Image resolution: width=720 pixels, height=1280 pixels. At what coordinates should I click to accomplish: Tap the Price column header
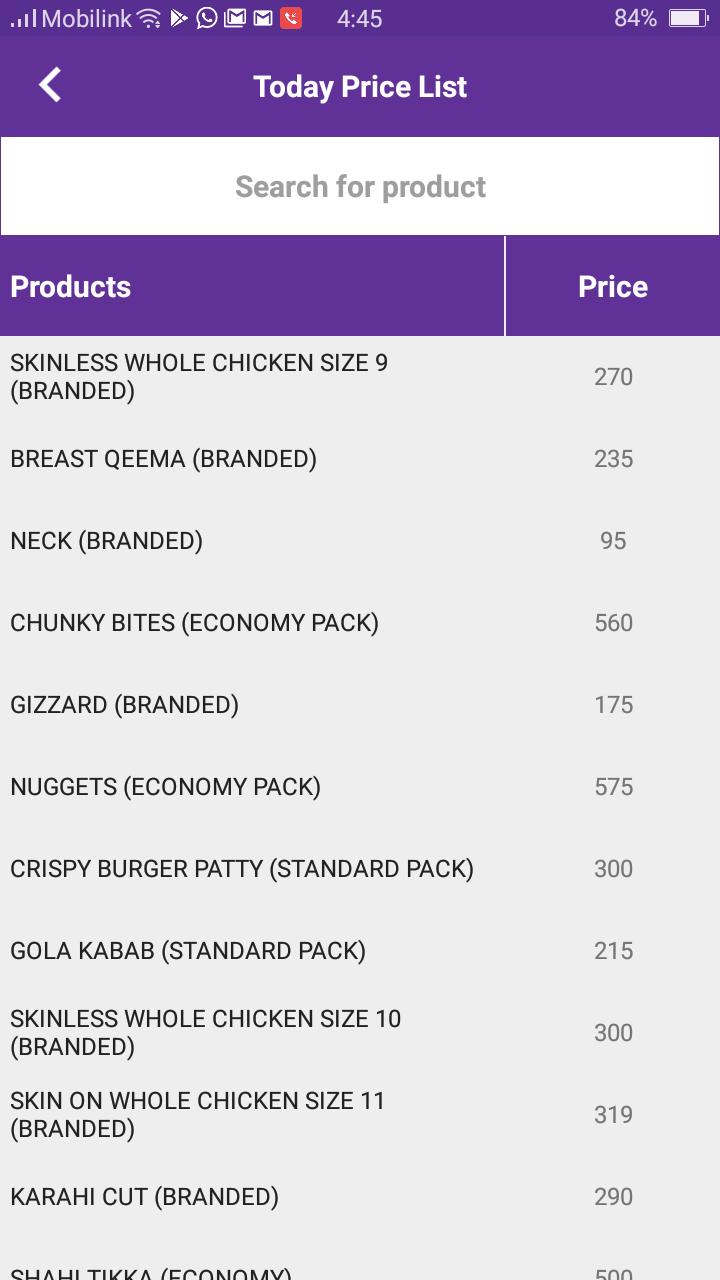[613, 286]
